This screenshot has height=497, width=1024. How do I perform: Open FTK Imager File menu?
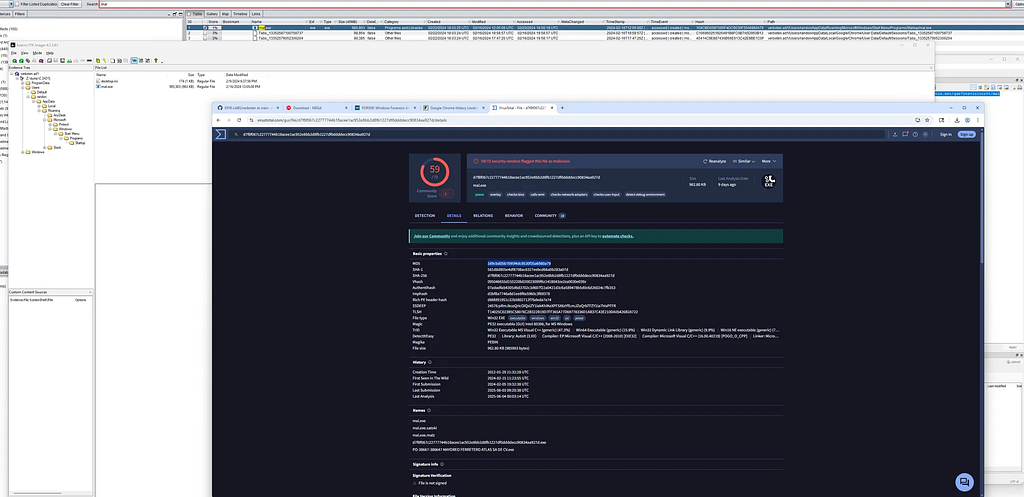pyautogui.click(x=13, y=52)
